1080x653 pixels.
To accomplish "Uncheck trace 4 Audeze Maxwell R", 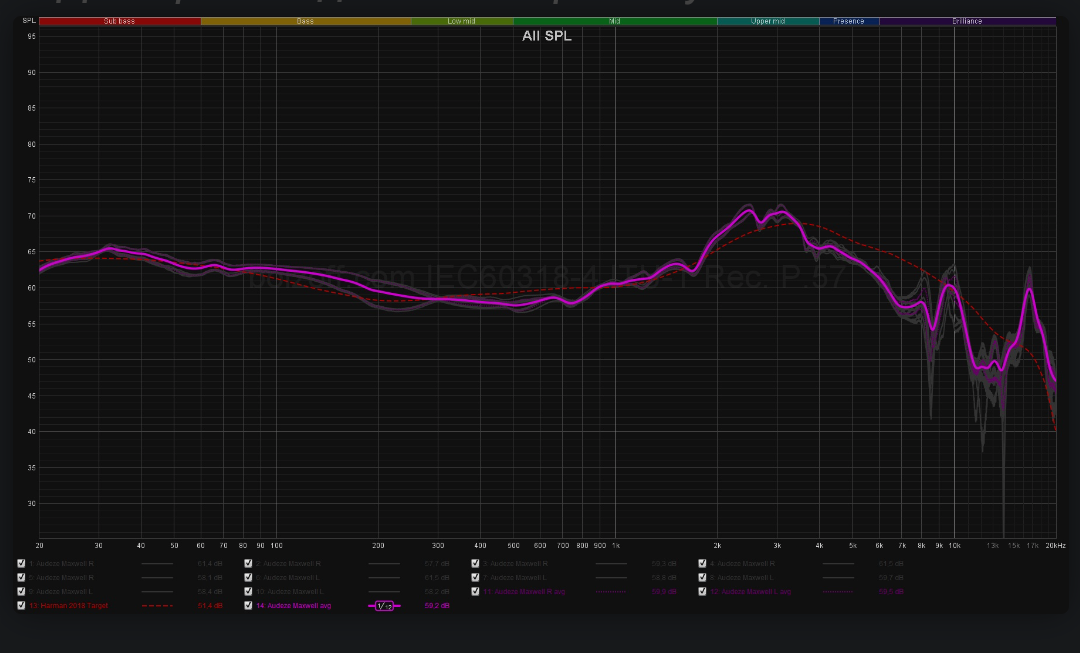I will [702, 564].
